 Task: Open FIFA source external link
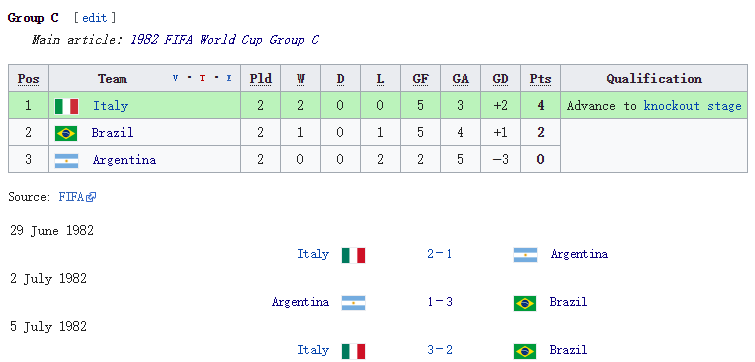(x=77, y=196)
